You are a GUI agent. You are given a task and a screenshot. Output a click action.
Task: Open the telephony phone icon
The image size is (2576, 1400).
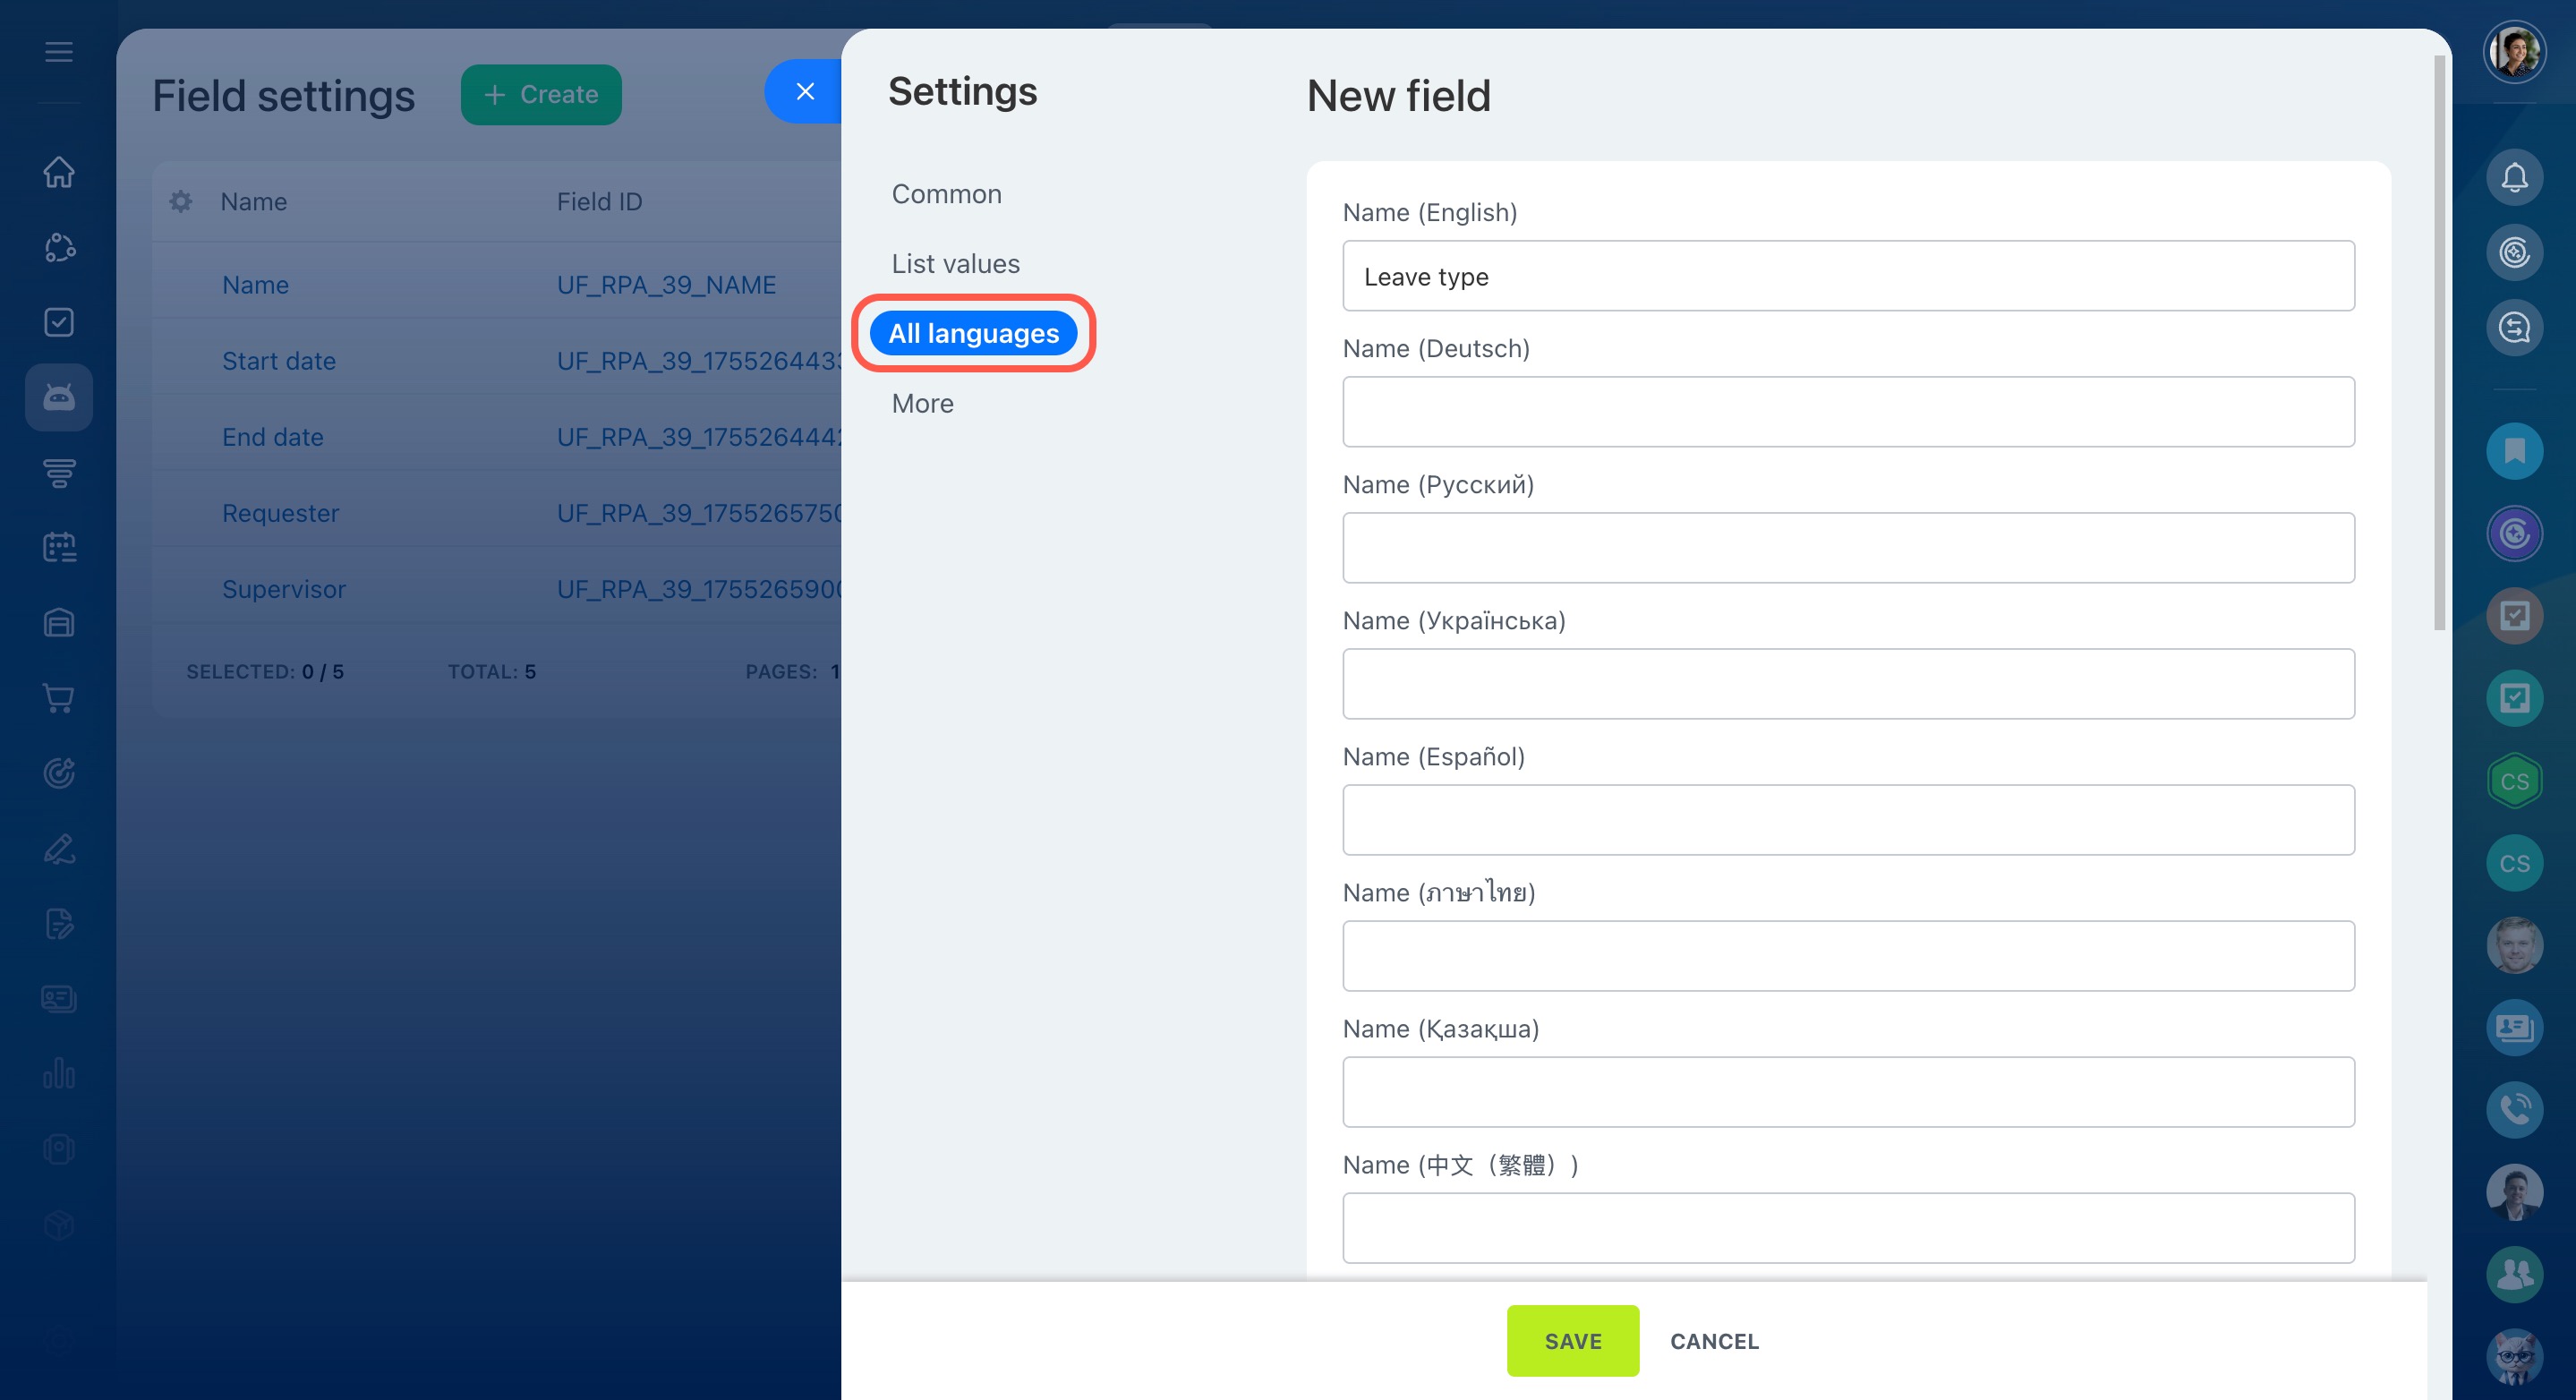2514,1109
